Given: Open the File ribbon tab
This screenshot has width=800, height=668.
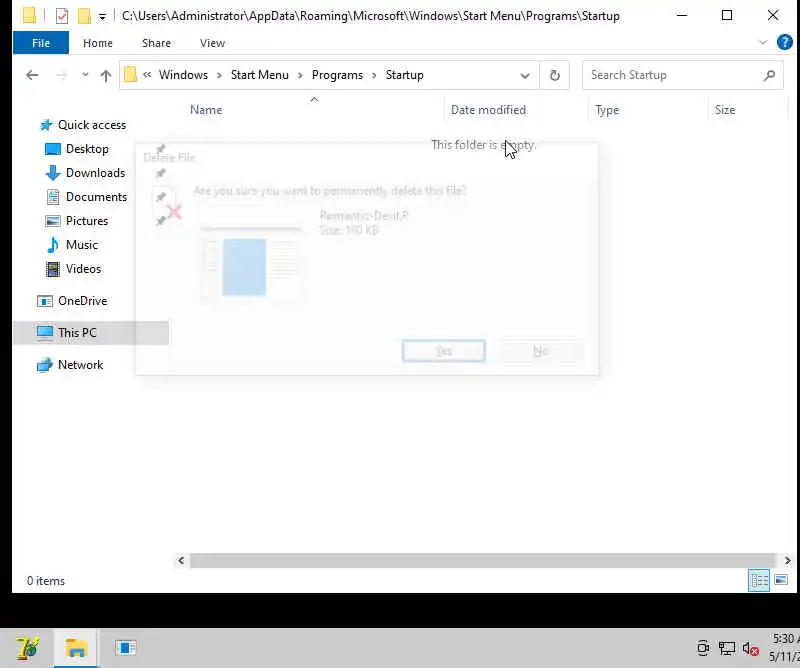Looking at the screenshot, I should click(41, 43).
